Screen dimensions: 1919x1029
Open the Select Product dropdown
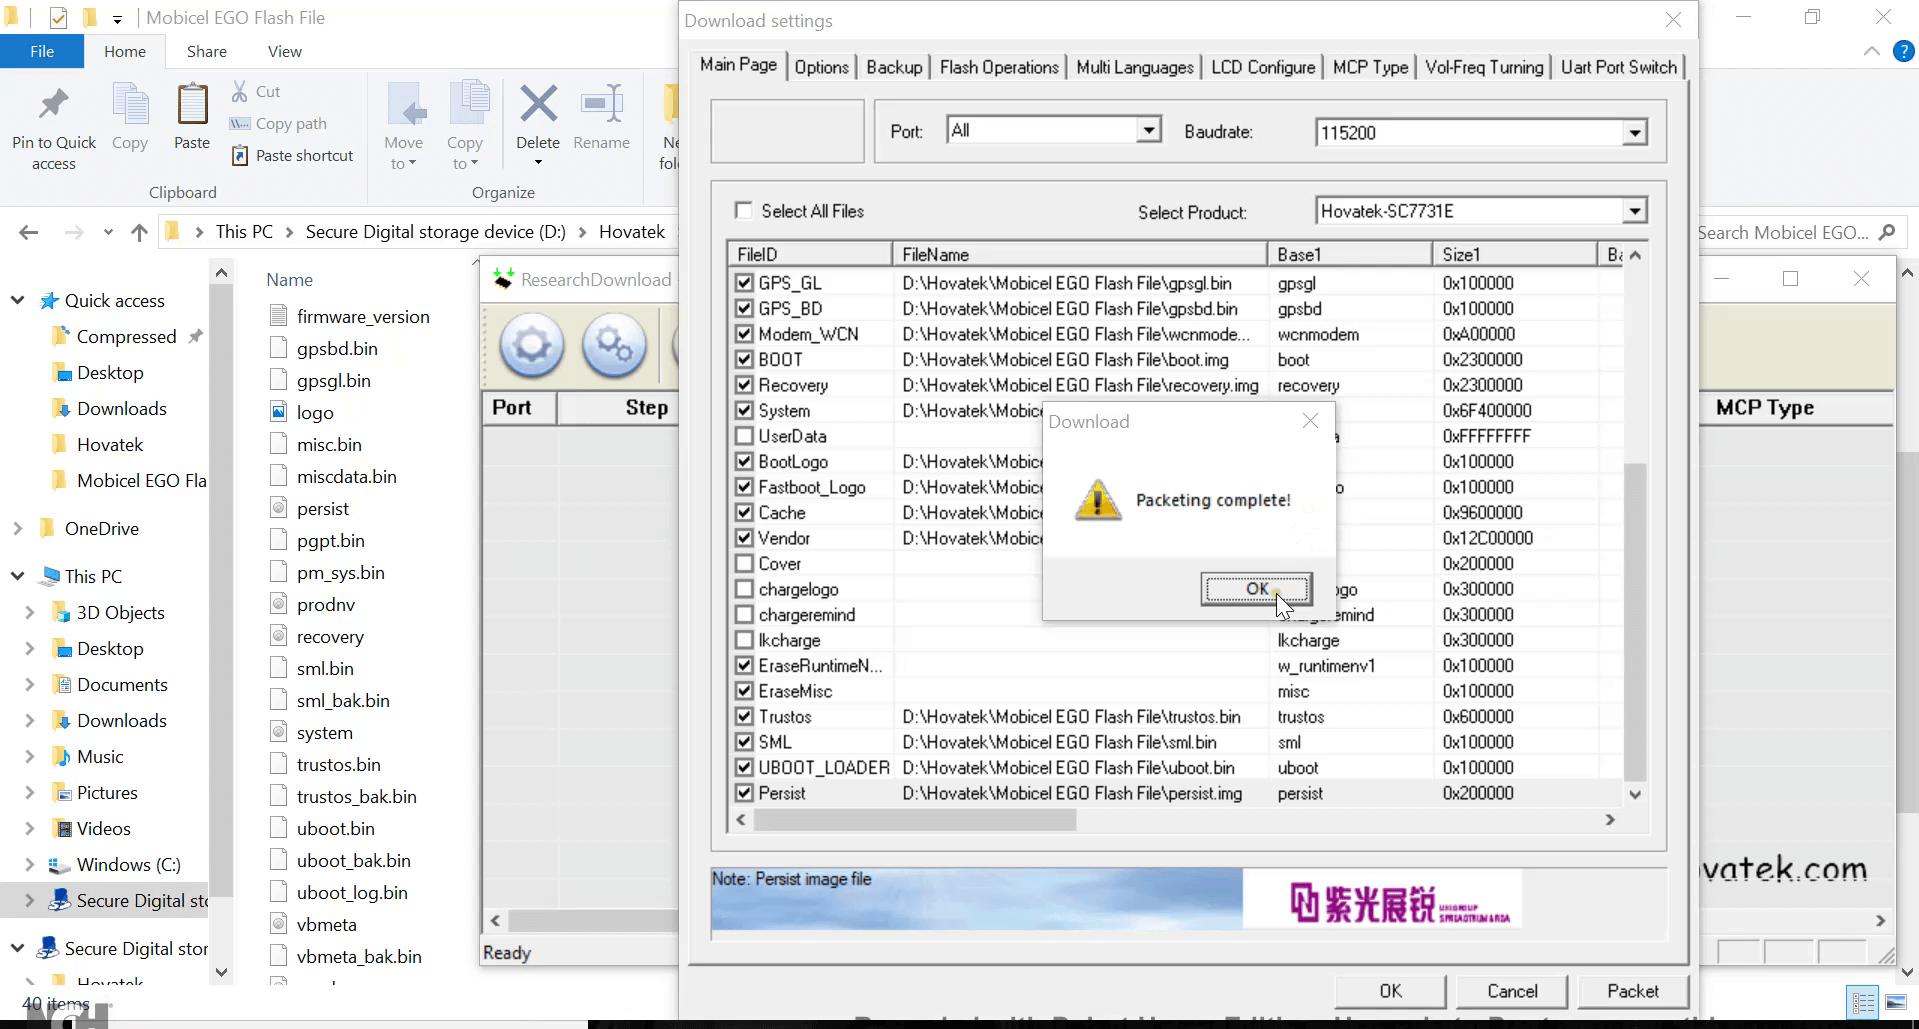point(1634,211)
